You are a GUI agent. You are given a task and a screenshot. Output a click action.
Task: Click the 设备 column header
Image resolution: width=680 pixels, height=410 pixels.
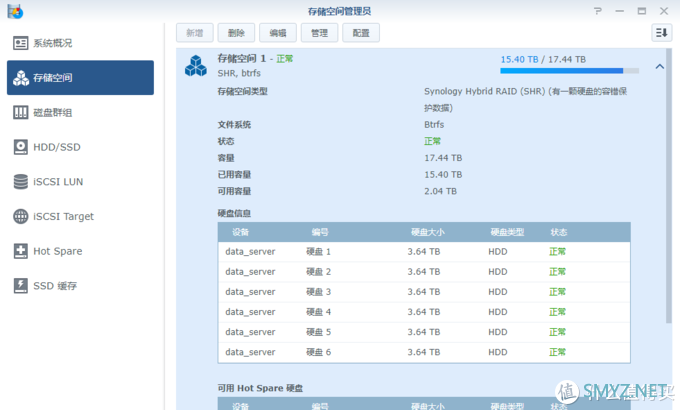tap(240, 232)
